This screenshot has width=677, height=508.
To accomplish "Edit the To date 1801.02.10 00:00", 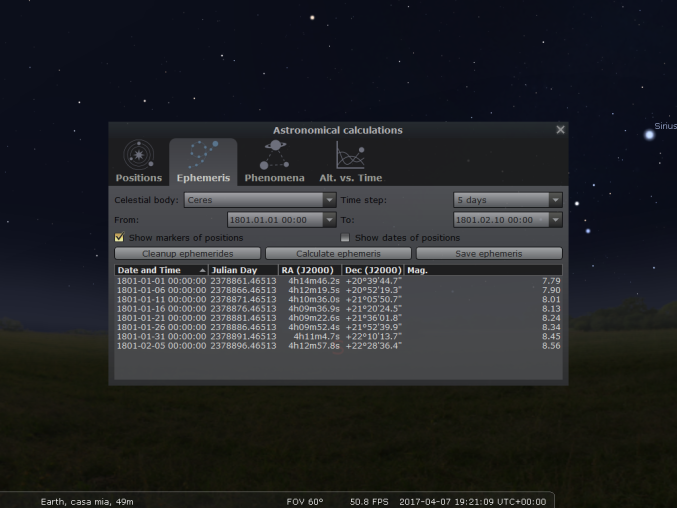I will [x=502, y=220].
